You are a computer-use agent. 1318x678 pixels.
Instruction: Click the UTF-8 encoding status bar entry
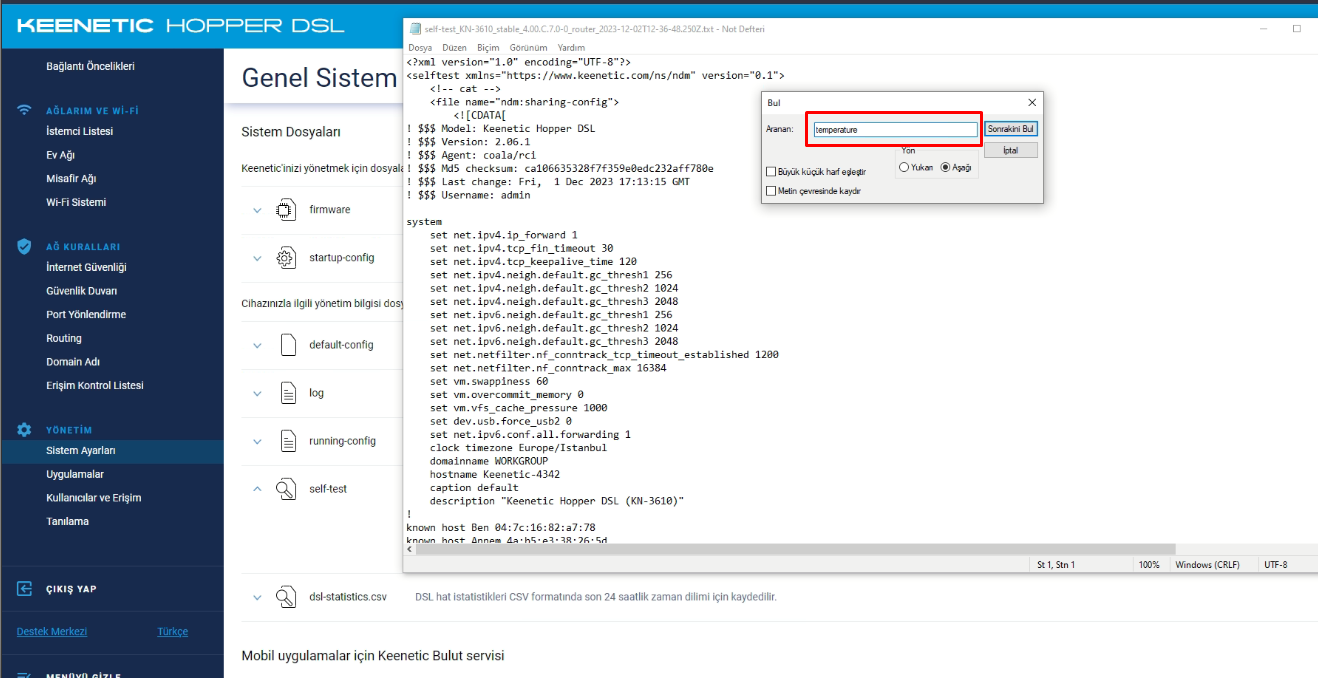(x=1276, y=565)
